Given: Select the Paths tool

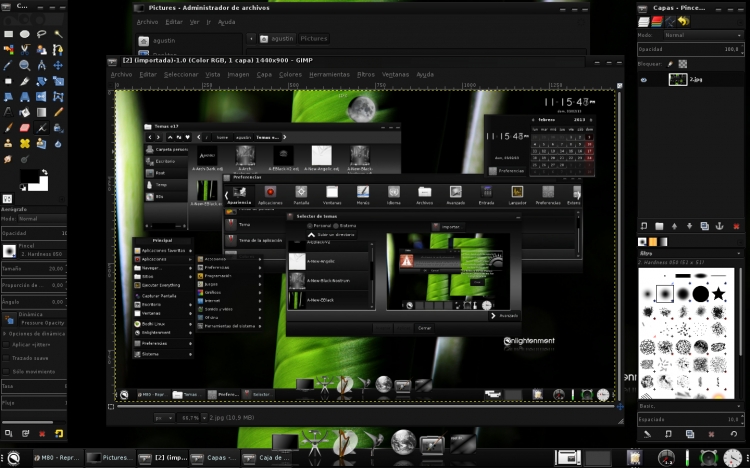Looking at the screenshot, I should click(x=58, y=49).
